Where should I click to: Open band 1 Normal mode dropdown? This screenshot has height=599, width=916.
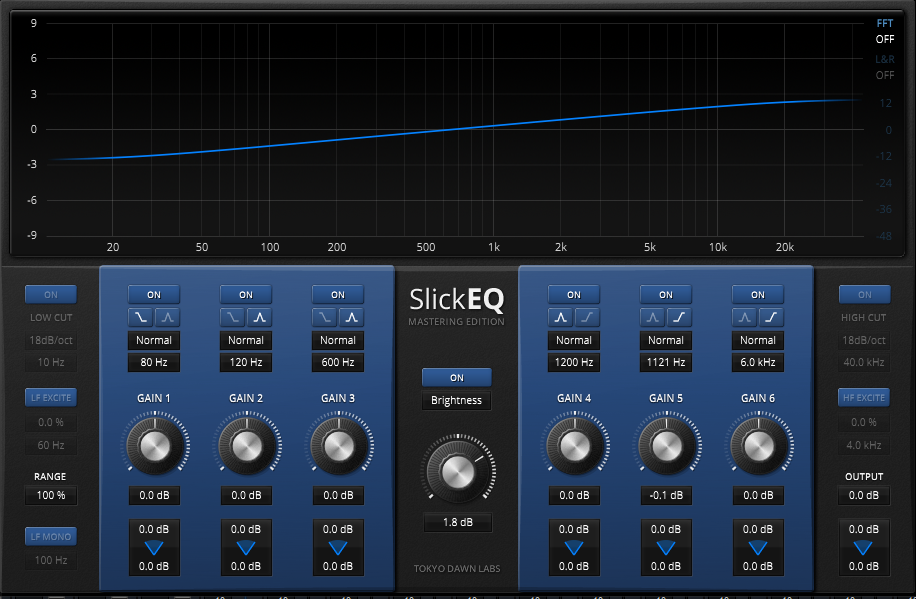coord(154,340)
